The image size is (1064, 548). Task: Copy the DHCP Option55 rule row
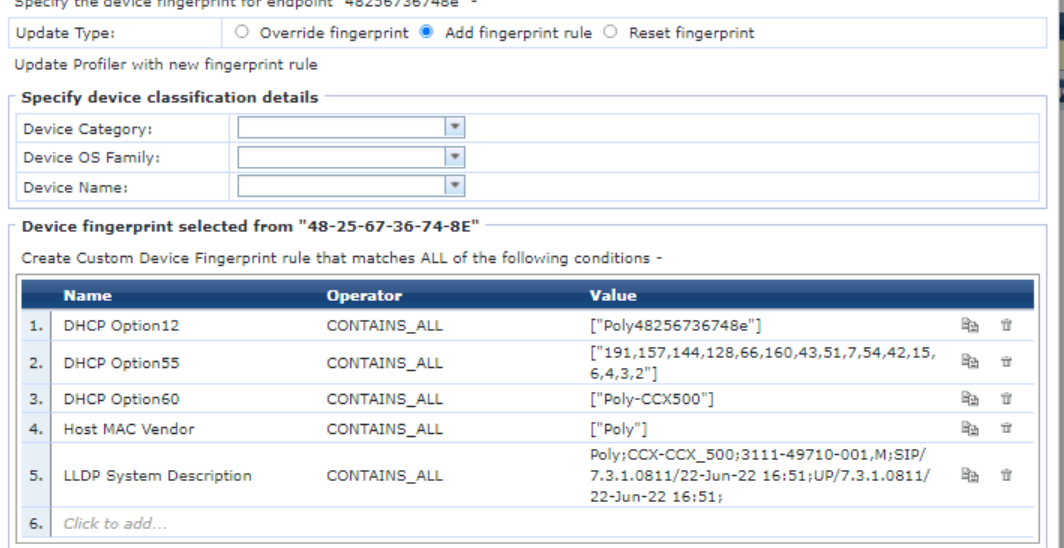pos(969,363)
